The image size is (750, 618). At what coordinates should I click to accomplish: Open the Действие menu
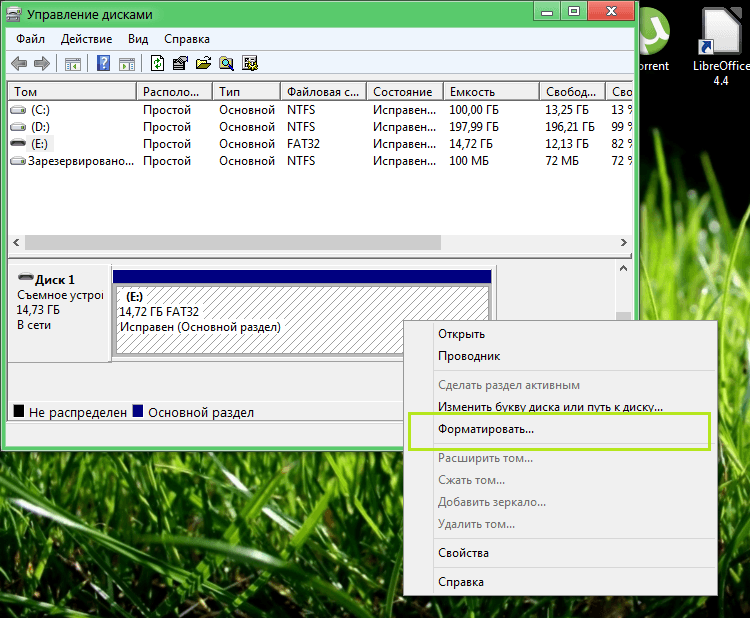coord(87,38)
